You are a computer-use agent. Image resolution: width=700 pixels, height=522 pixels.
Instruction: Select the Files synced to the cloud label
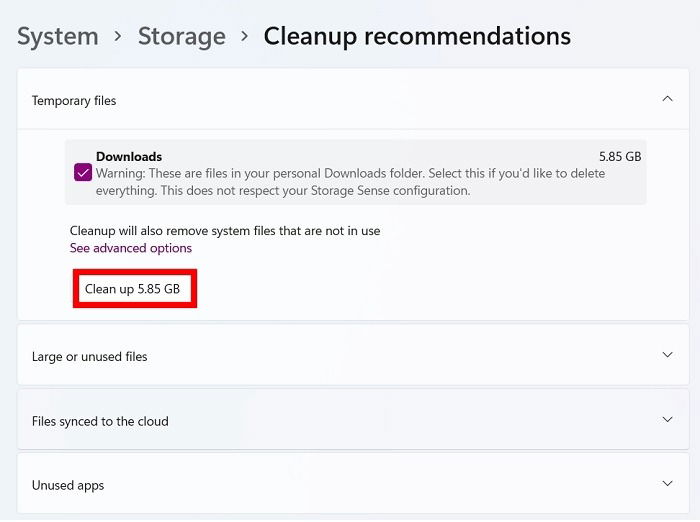pyautogui.click(x=100, y=422)
